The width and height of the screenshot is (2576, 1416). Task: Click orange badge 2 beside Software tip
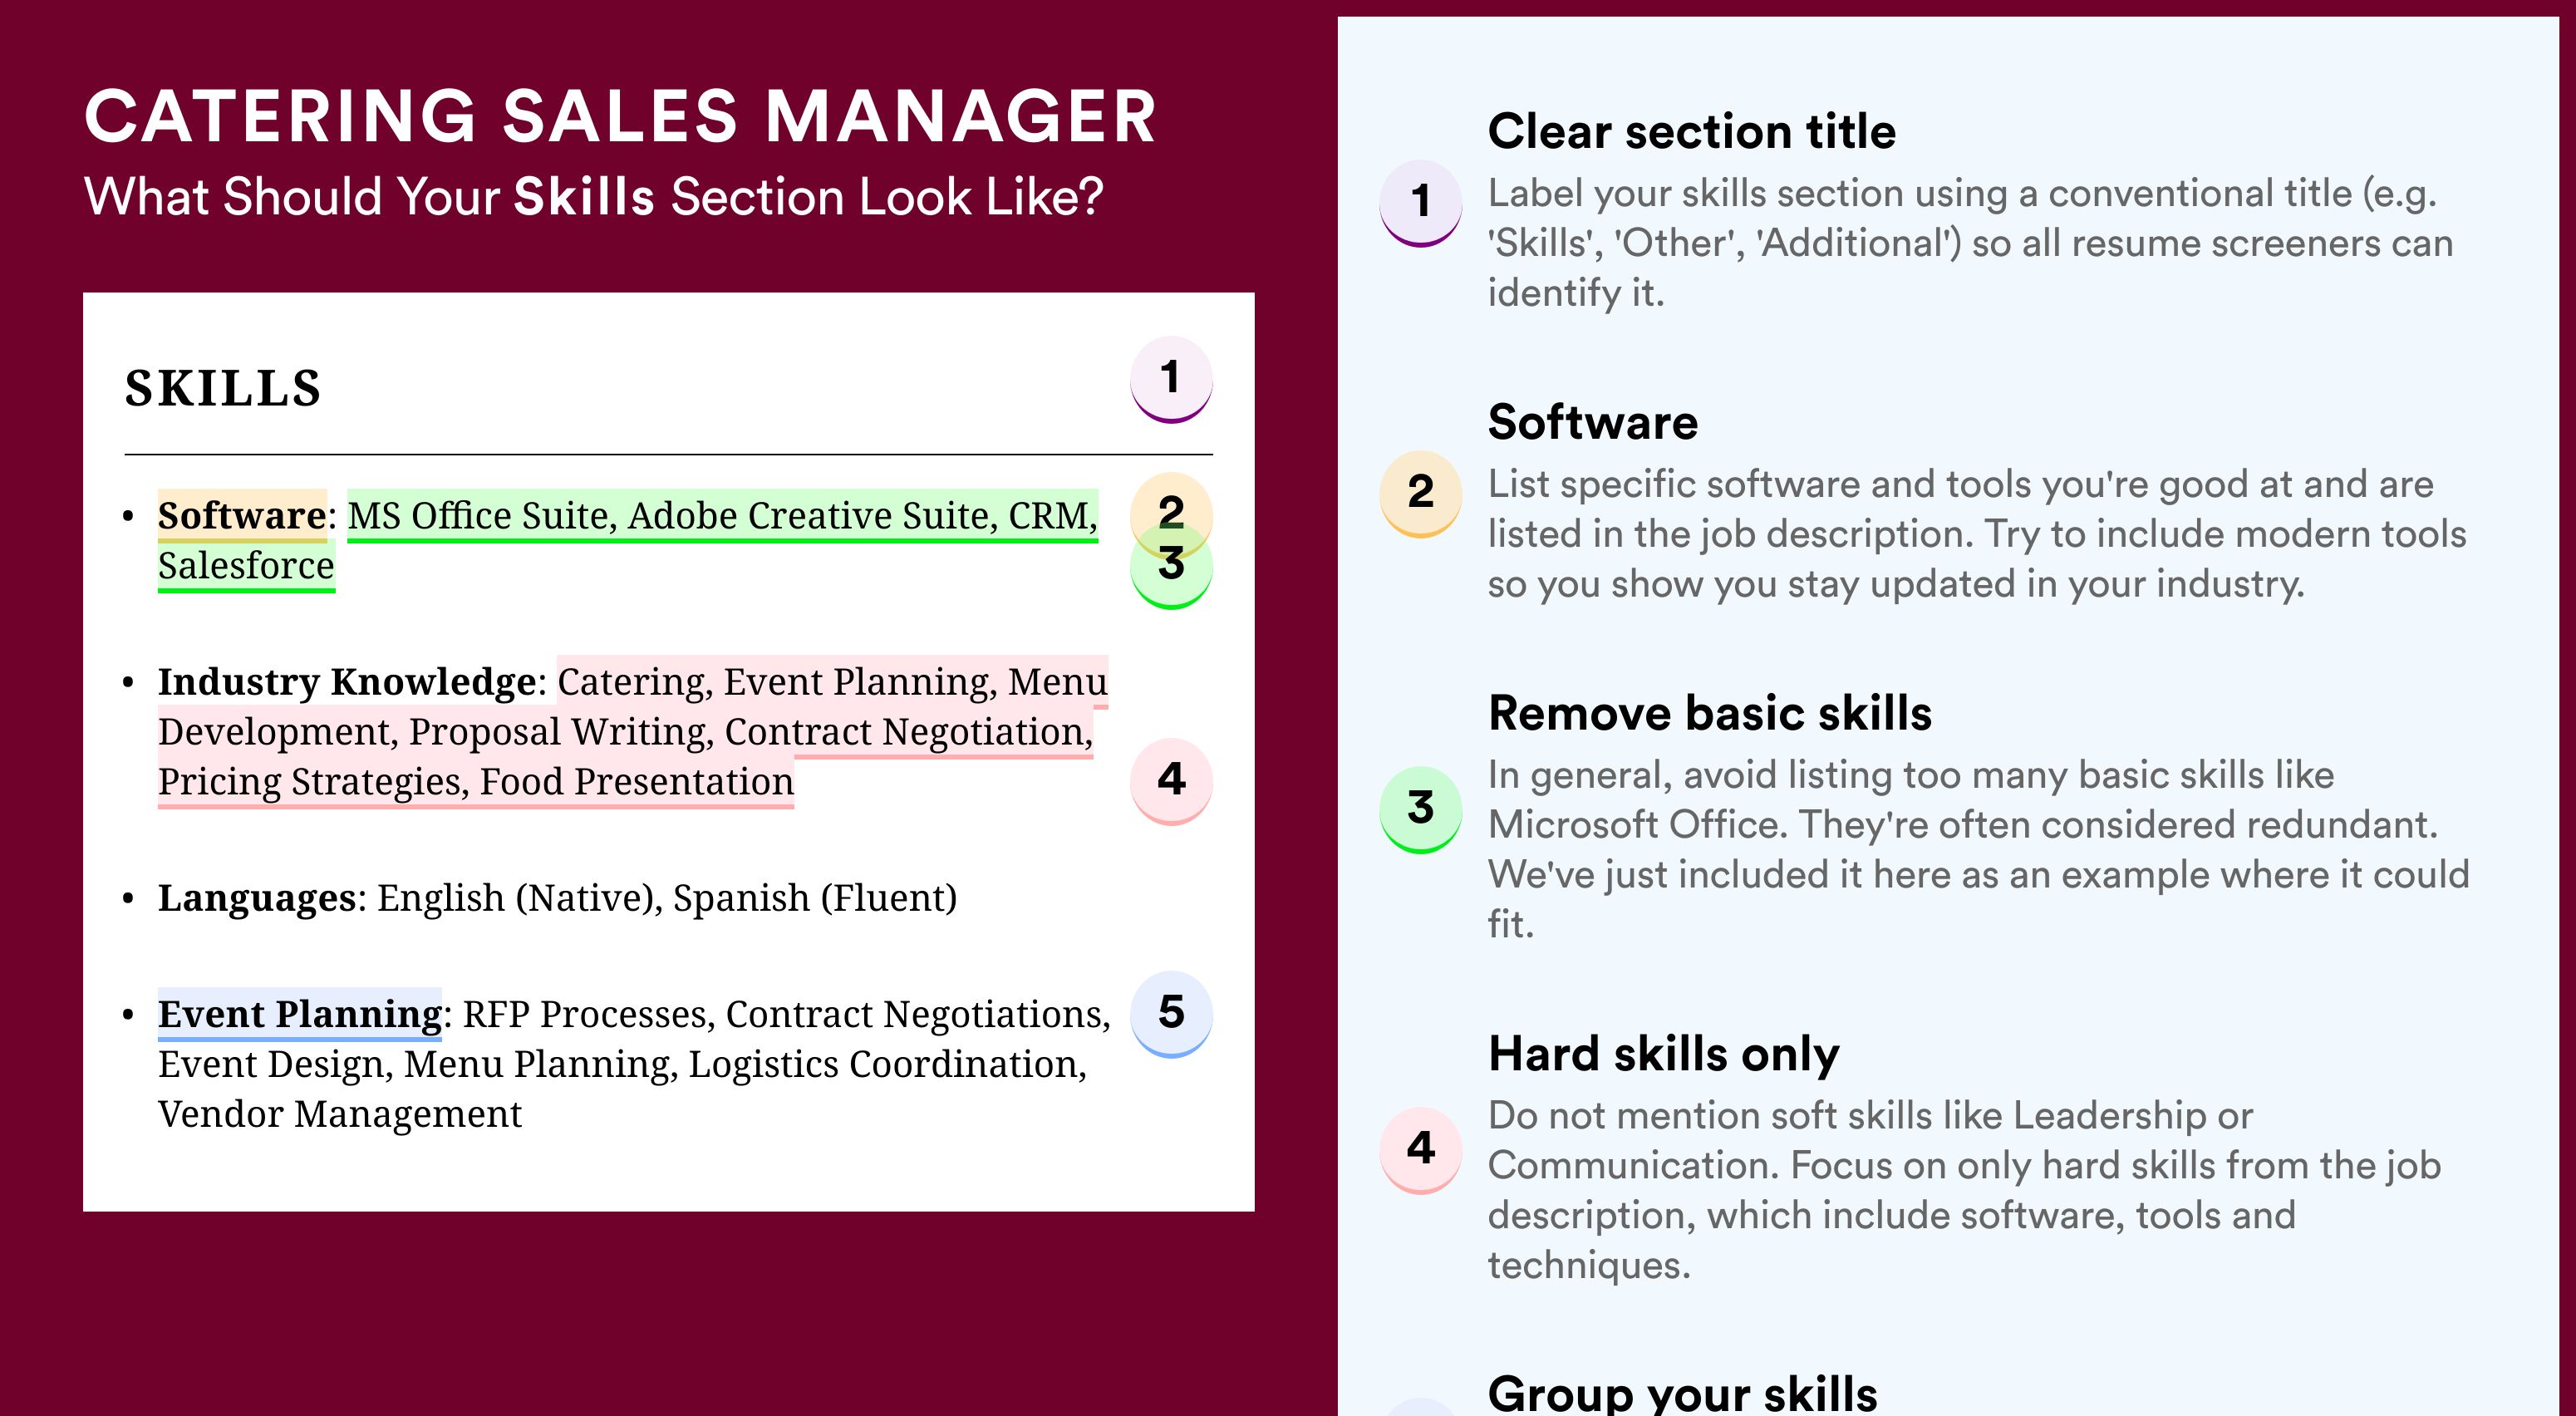tap(1421, 494)
